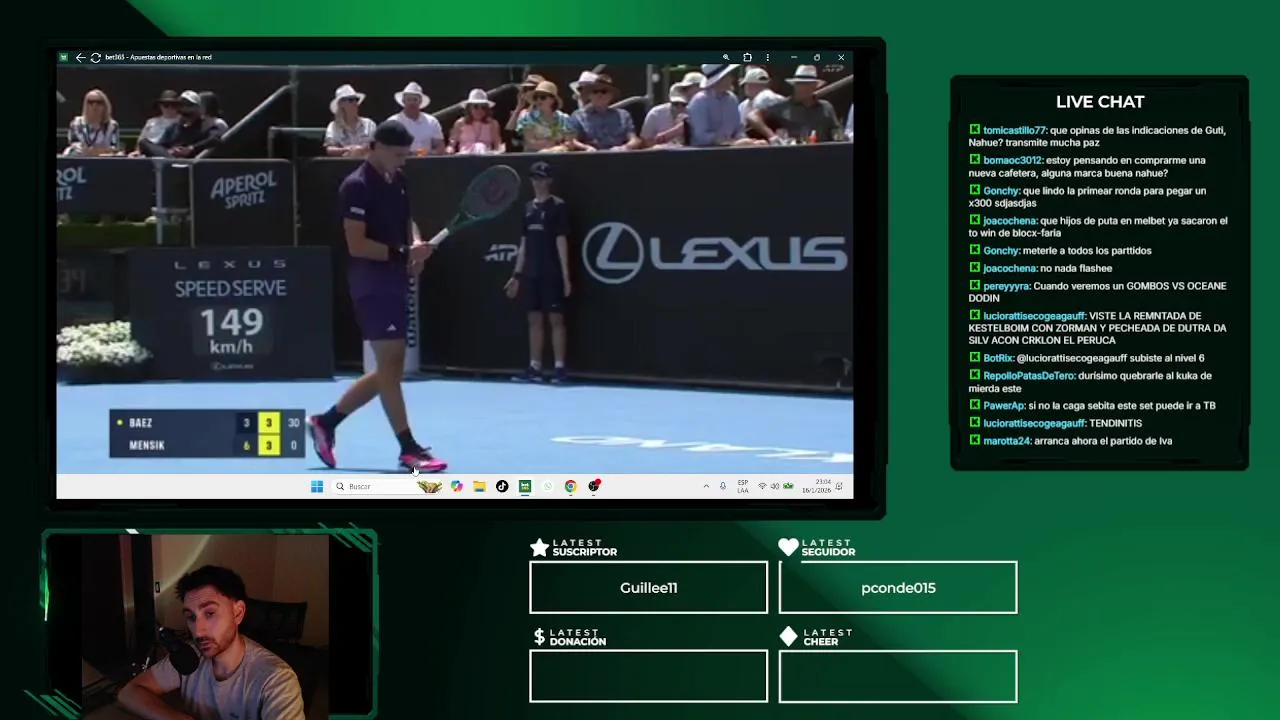Select latest subscriber Guillee11 box
This screenshot has width=1280, height=720.
coord(648,587)
